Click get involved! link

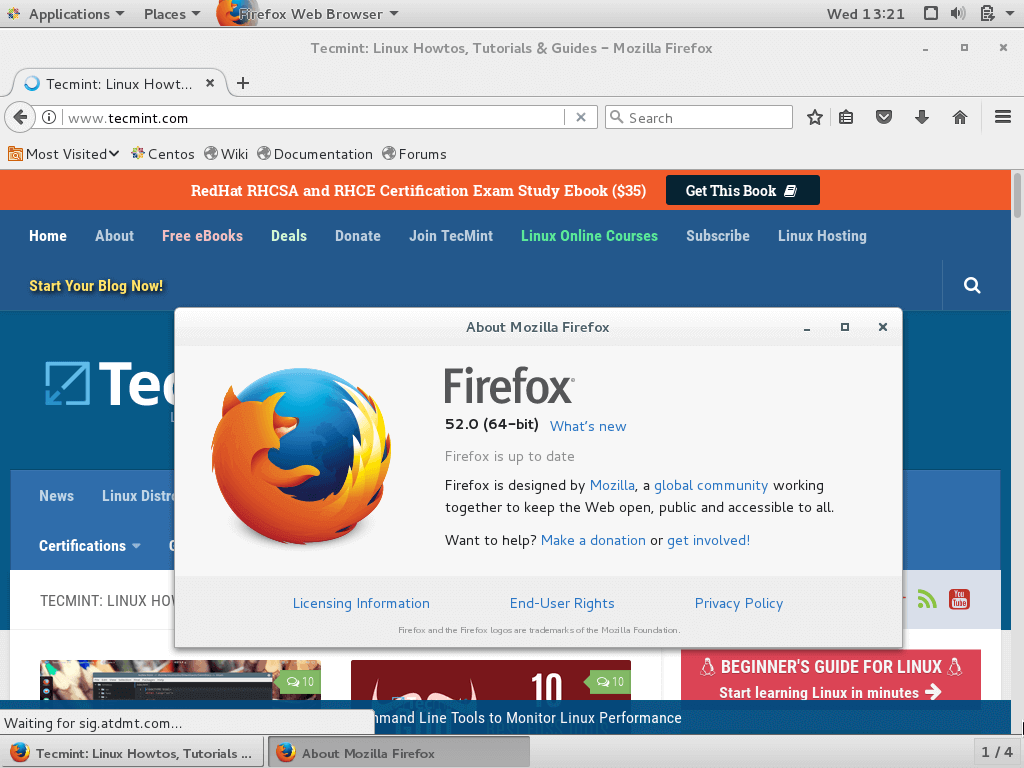(x=709, y=540)
